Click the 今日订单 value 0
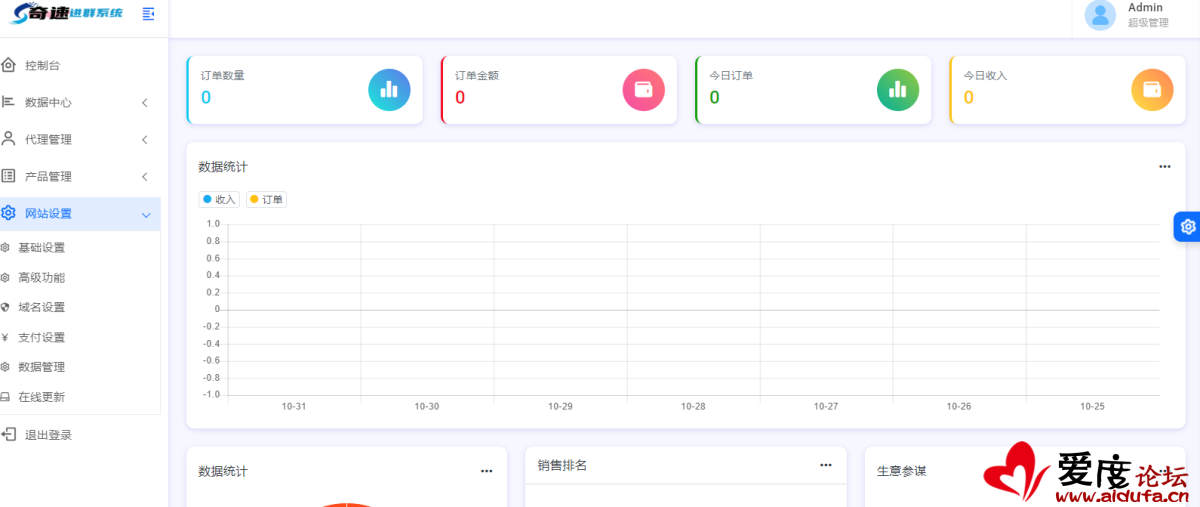The image size is (1200, 507). 714,97
